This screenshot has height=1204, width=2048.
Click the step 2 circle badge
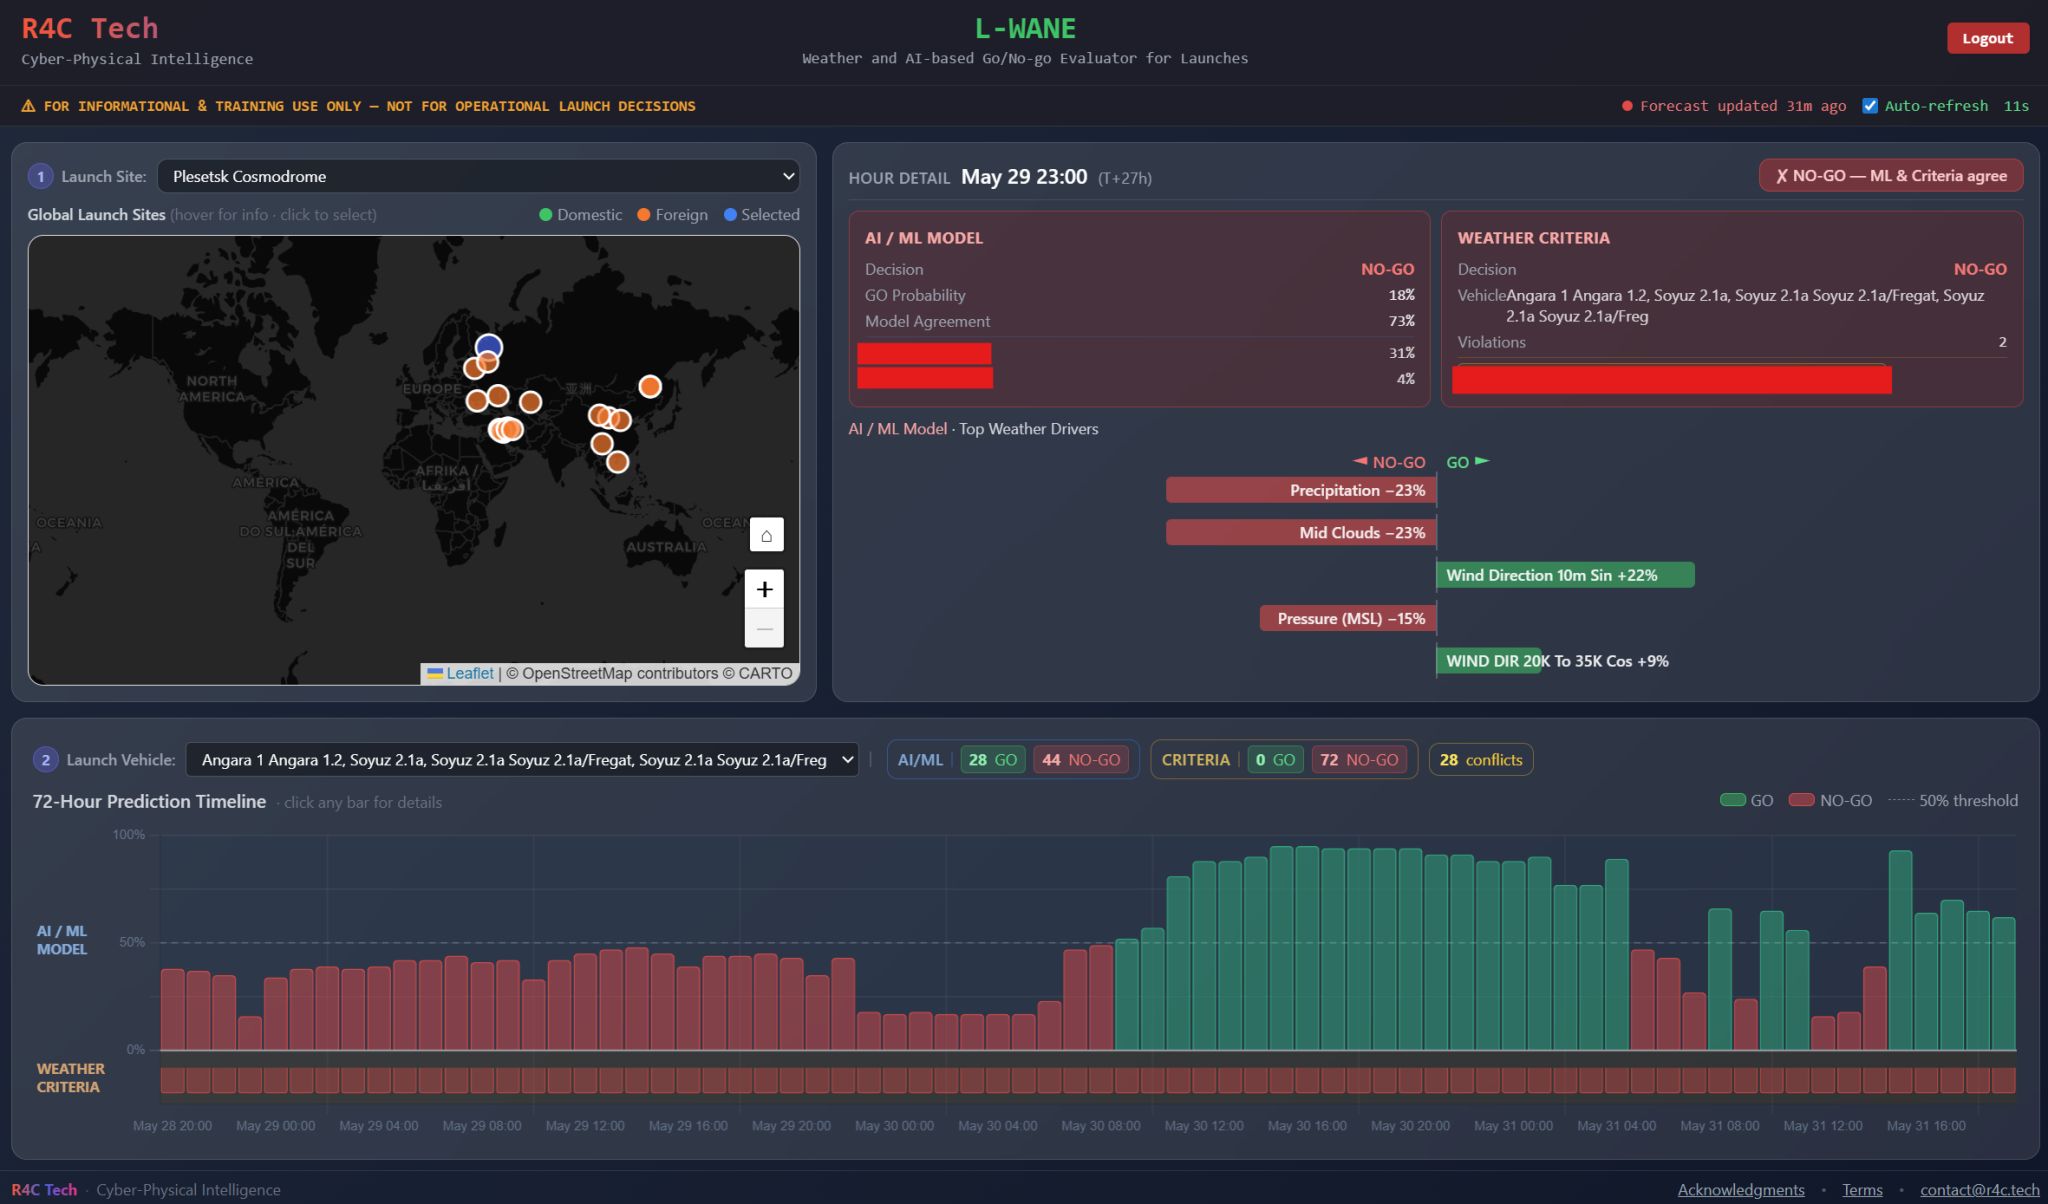pos(45,760)
